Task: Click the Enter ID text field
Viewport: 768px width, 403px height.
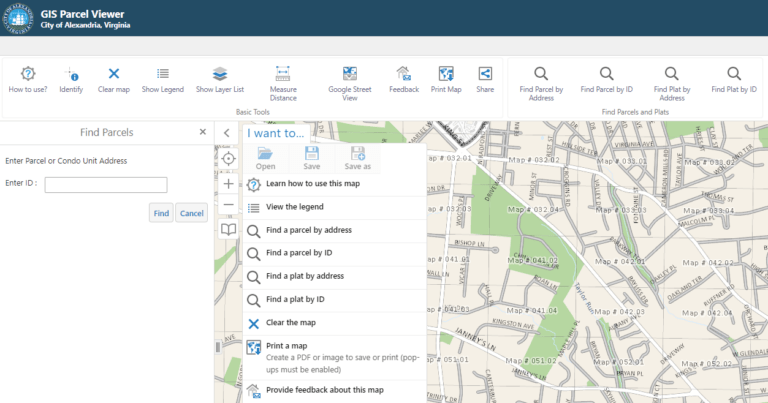Action: pos(106,184)
